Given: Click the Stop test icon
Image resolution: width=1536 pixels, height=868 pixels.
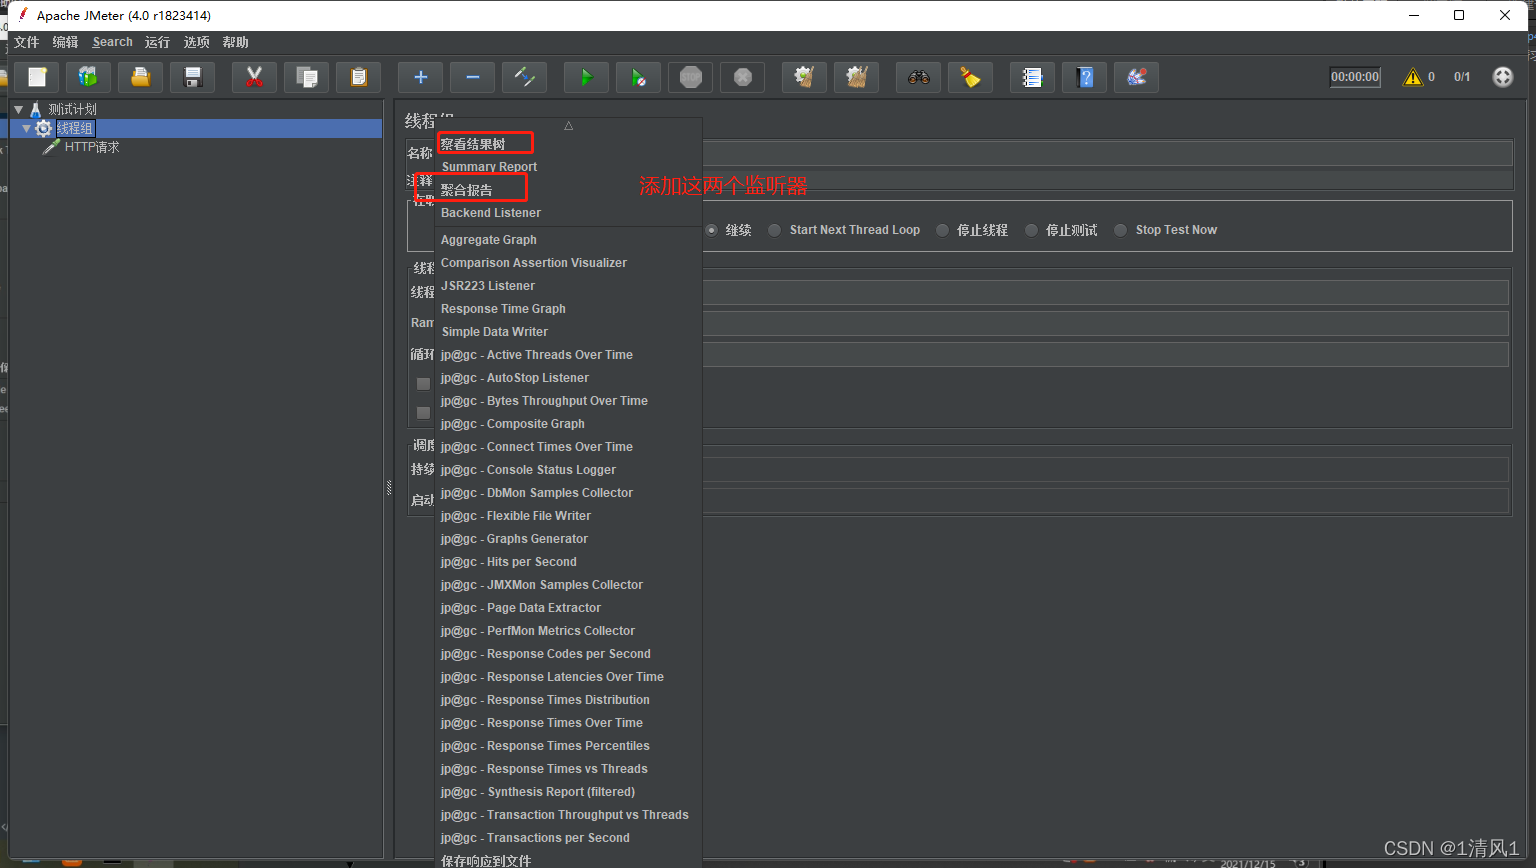Looking at the screenshot, I should 691,77.
